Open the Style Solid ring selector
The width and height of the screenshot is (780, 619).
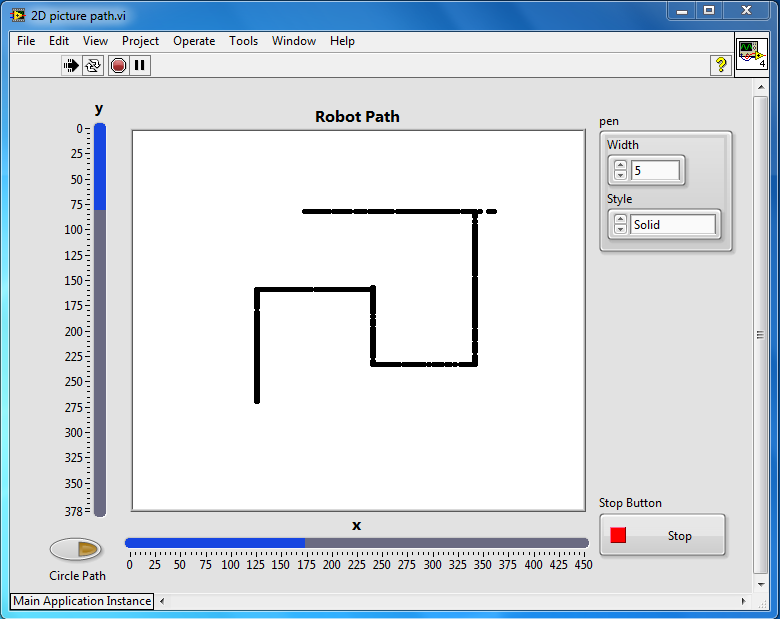point(673,224)
